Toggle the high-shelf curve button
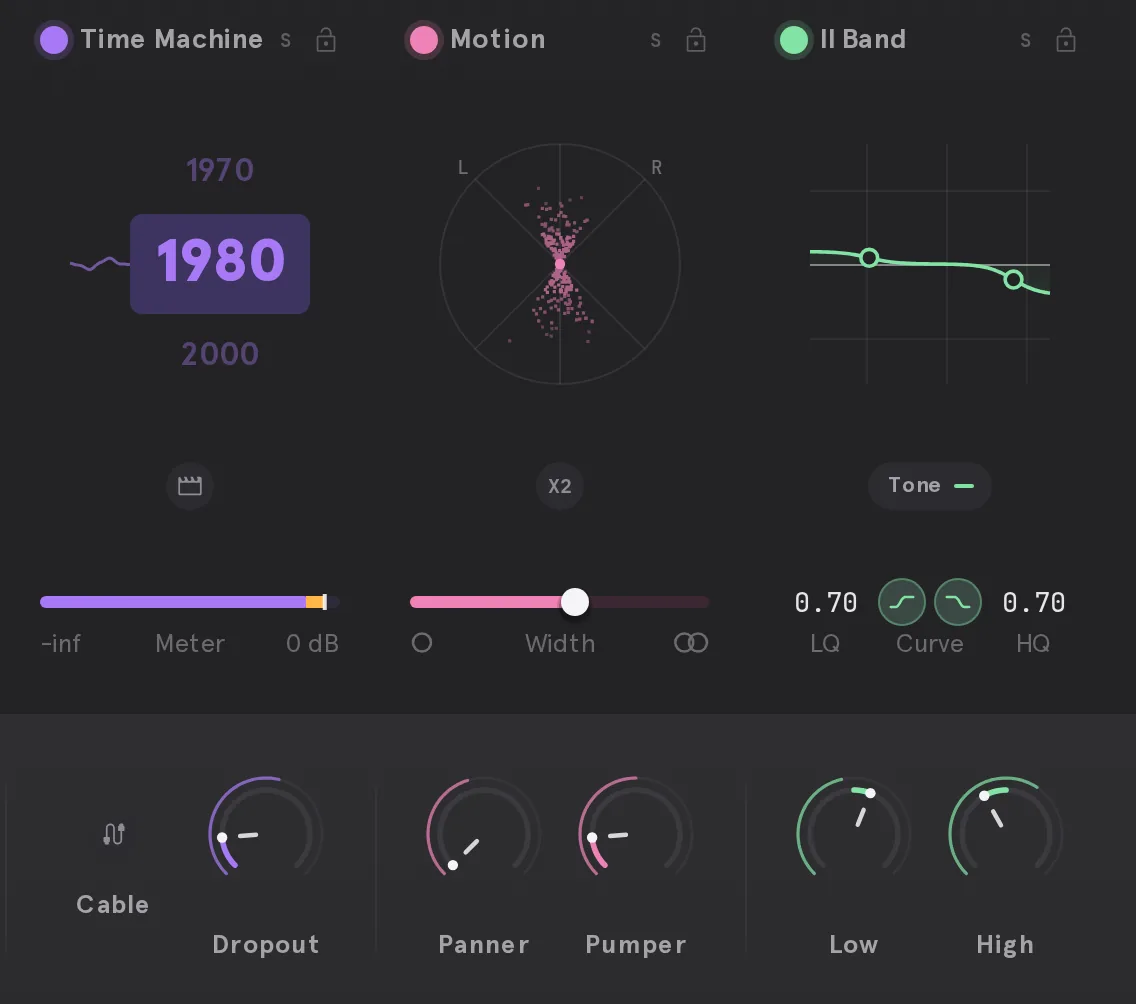Image resolution: width=1136 pixels, height=1004 pixels. pos(958,602)
